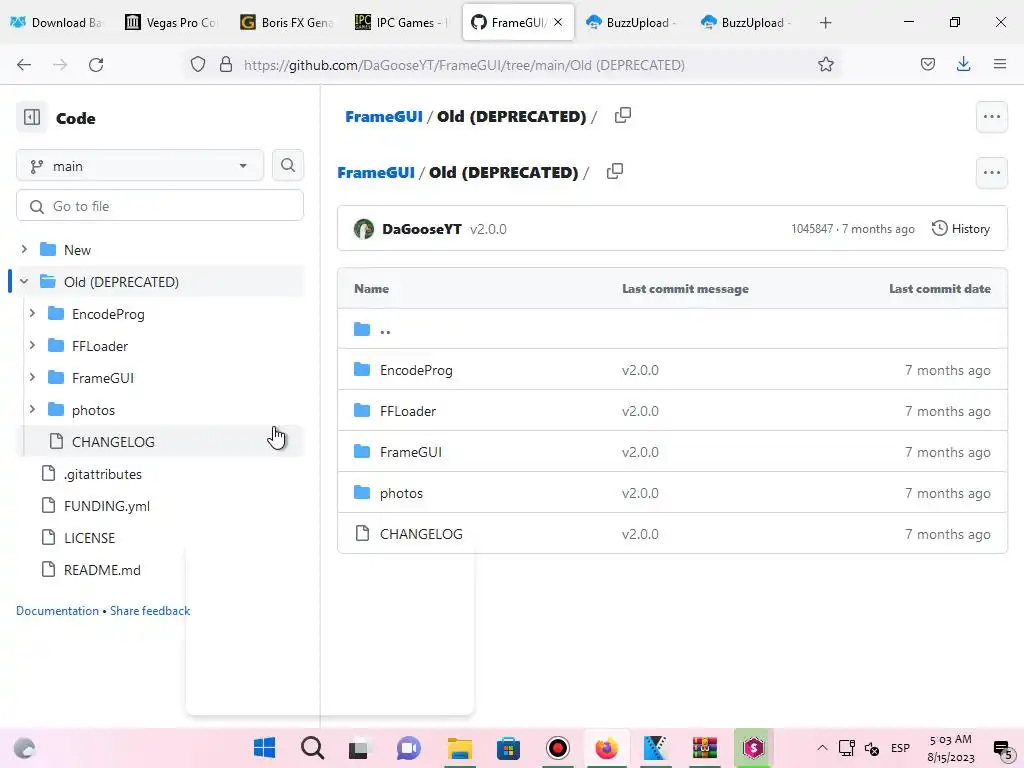Open the file search magnifier button

tap(287, 165)
